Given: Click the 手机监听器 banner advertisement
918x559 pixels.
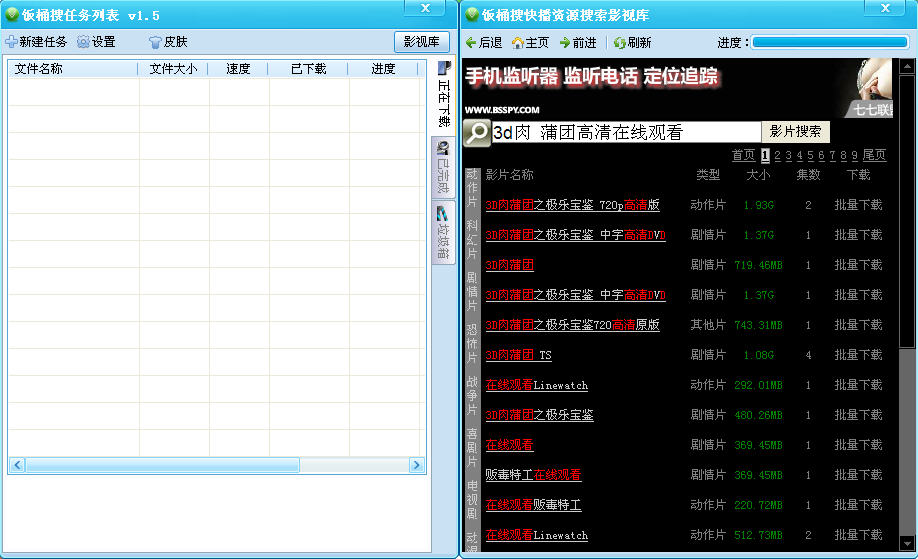Looking at the screenshot, I should [679, 88].
